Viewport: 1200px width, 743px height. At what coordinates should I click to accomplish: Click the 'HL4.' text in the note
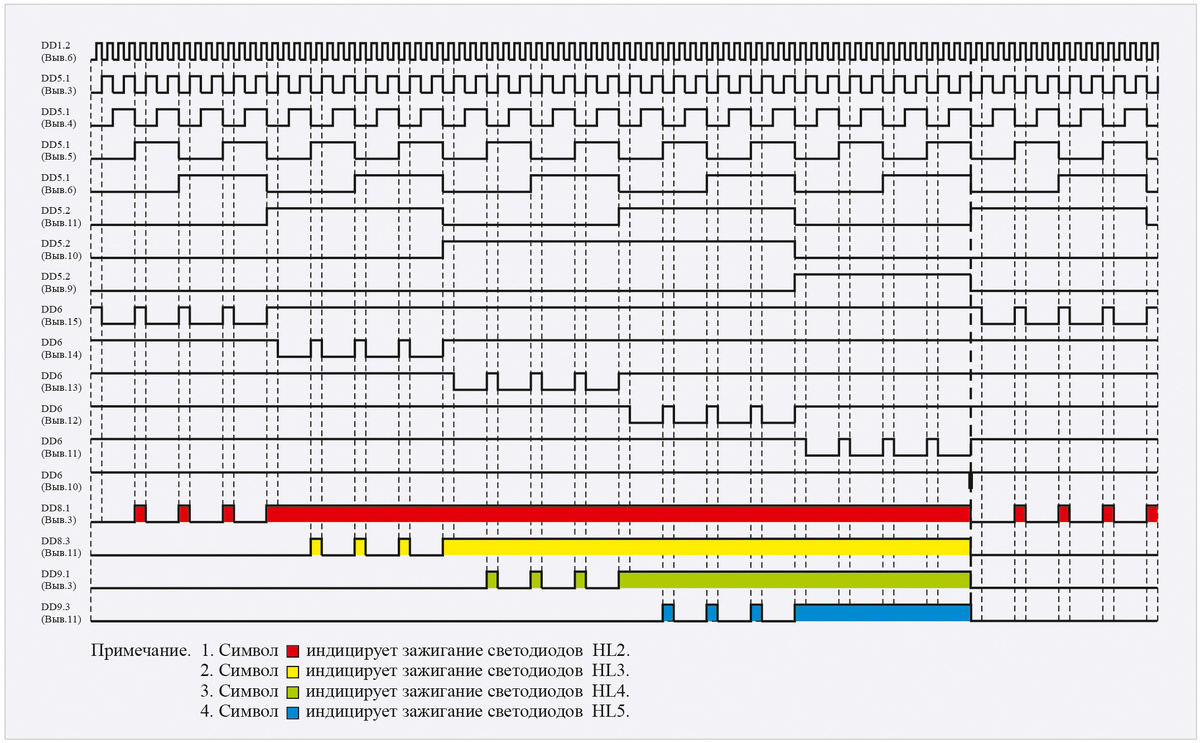point(611,691)
